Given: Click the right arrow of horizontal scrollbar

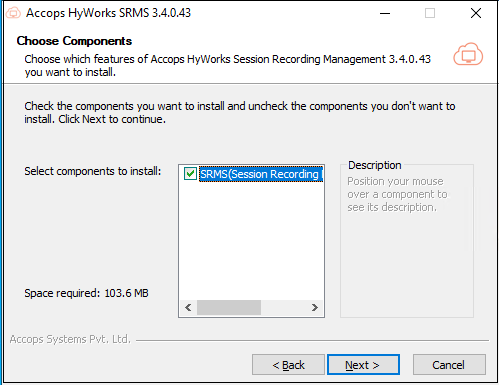Looking at the screenshot, I should pos(315,307).
